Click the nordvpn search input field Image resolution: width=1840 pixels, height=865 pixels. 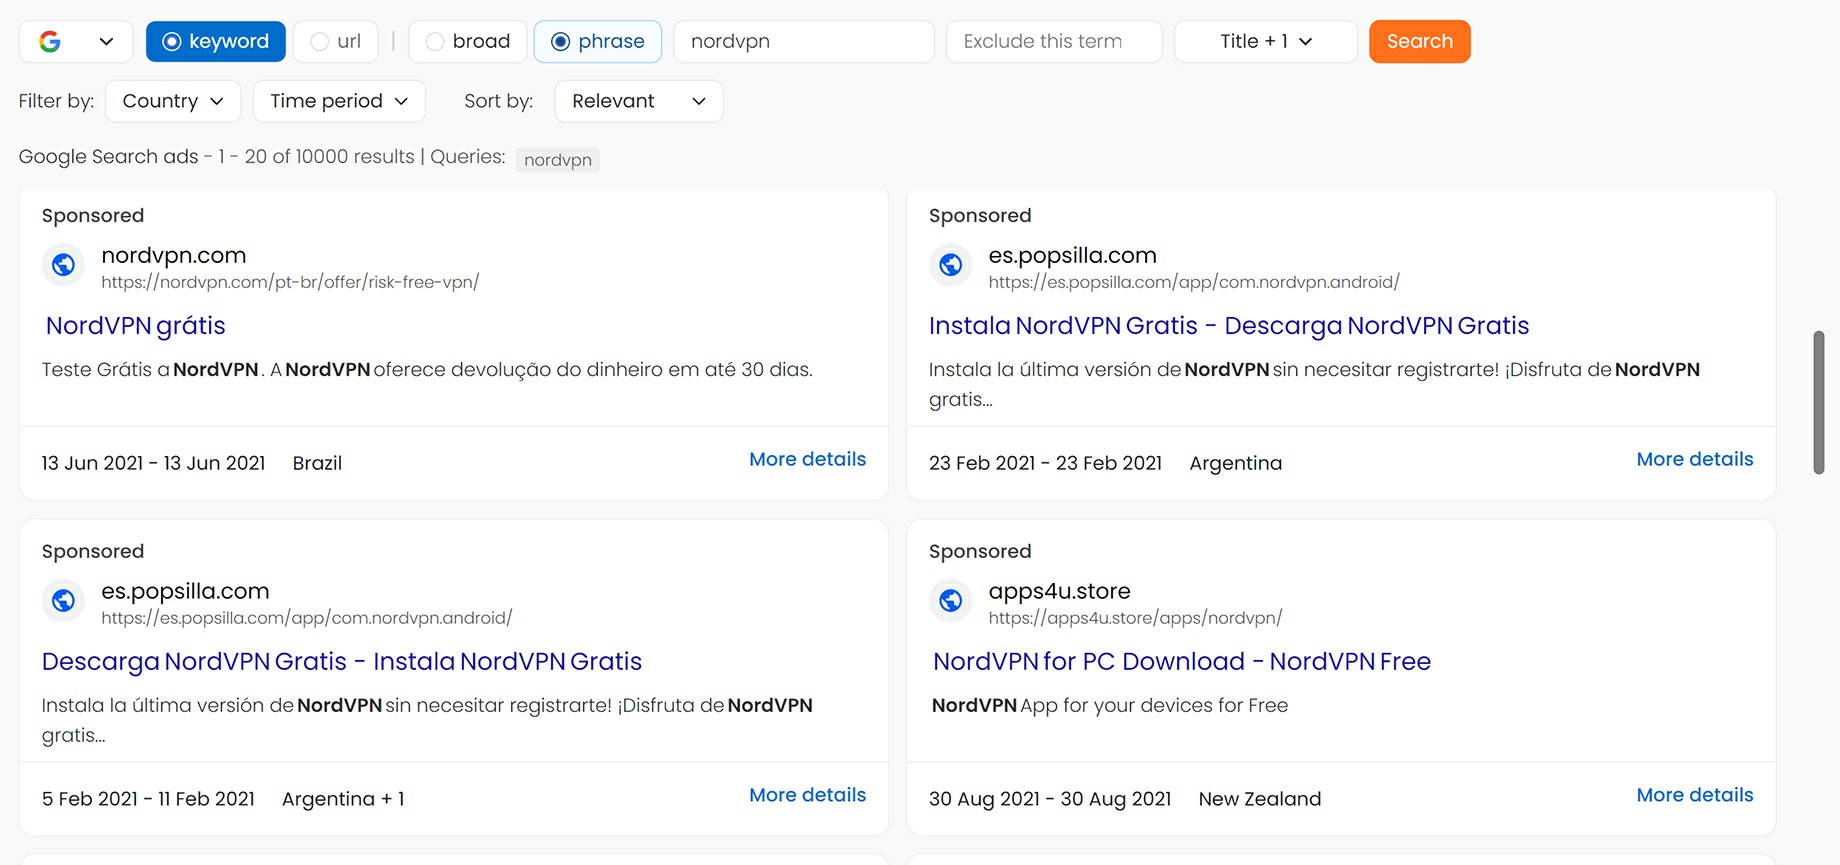coord(804,42)
